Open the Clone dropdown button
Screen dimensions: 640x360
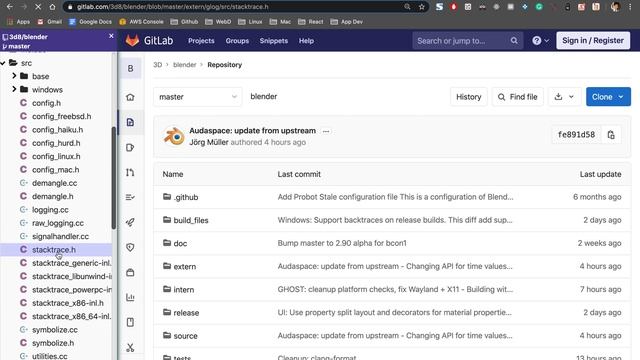[x=608, y=97]
